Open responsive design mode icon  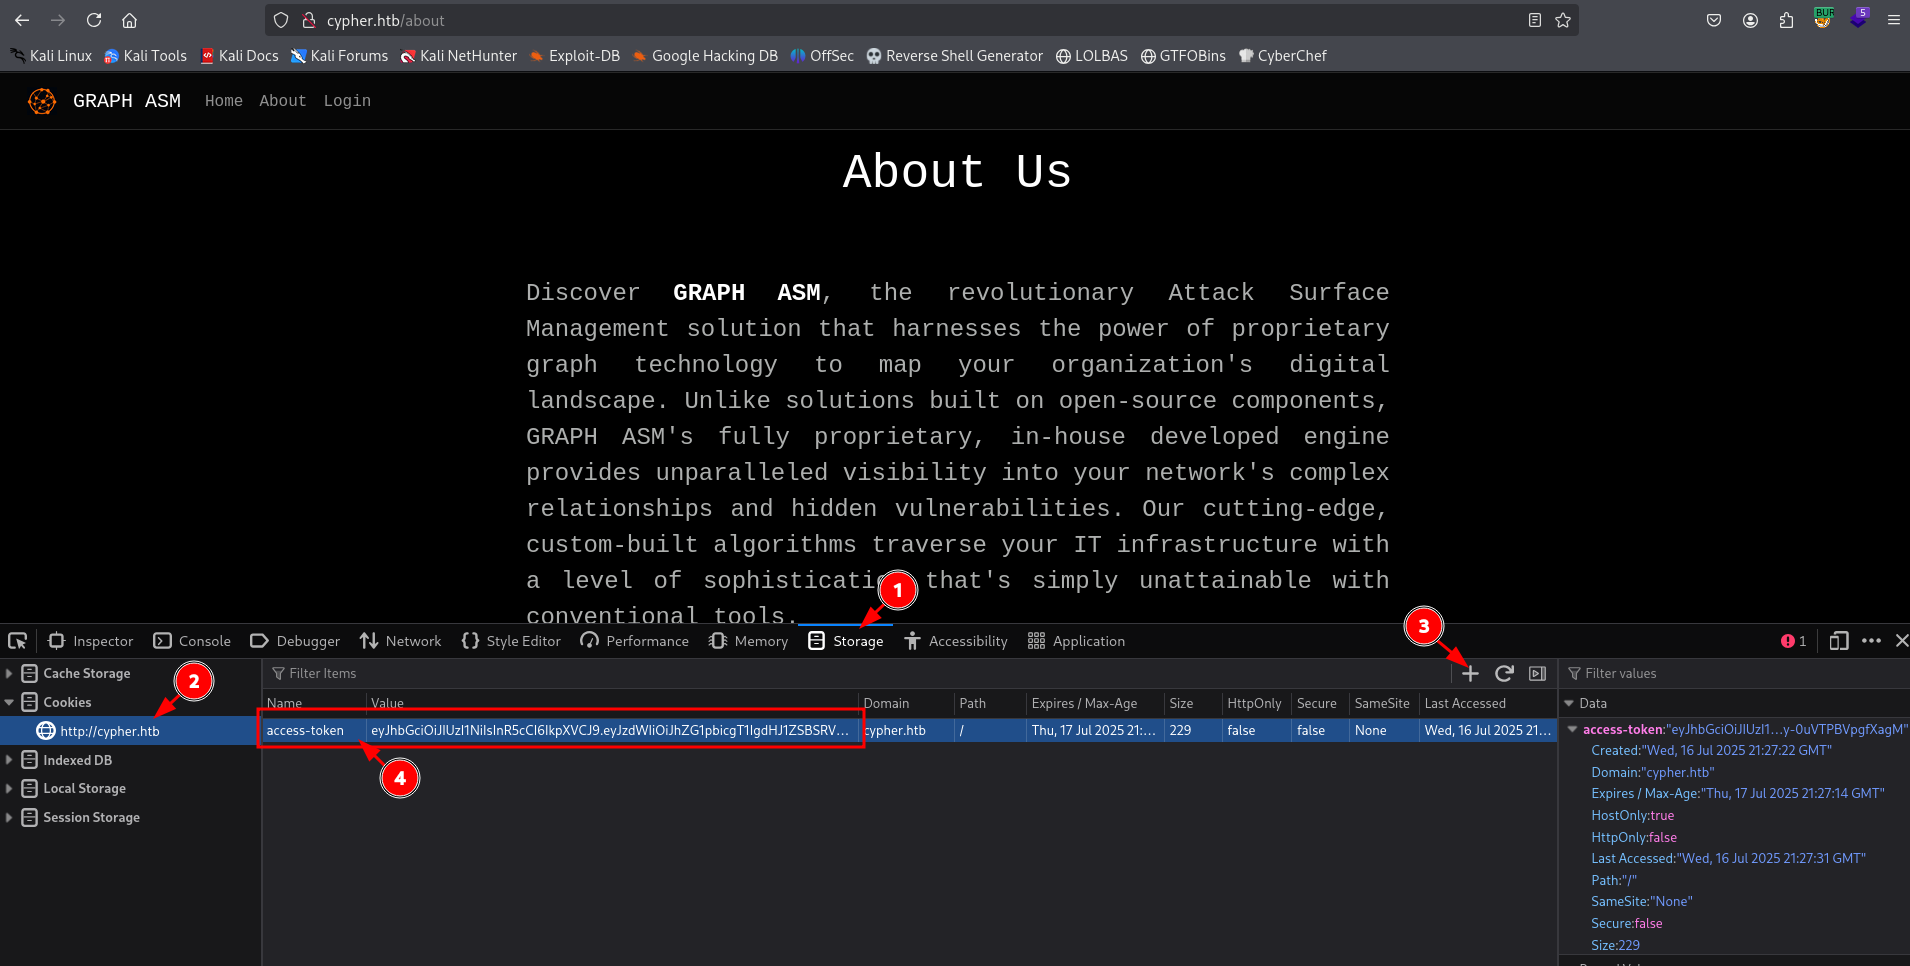(1838, 641)
